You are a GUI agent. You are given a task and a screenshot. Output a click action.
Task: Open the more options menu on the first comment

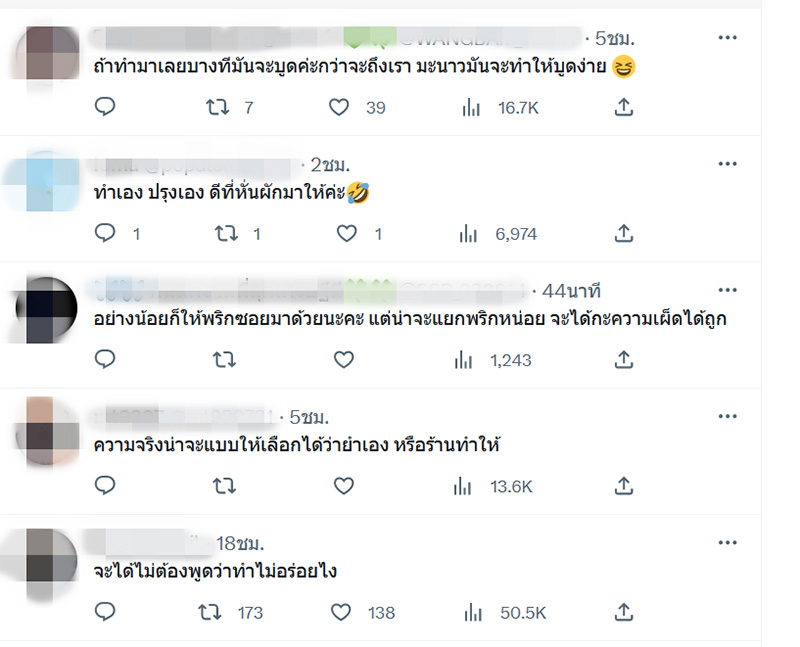729,37
